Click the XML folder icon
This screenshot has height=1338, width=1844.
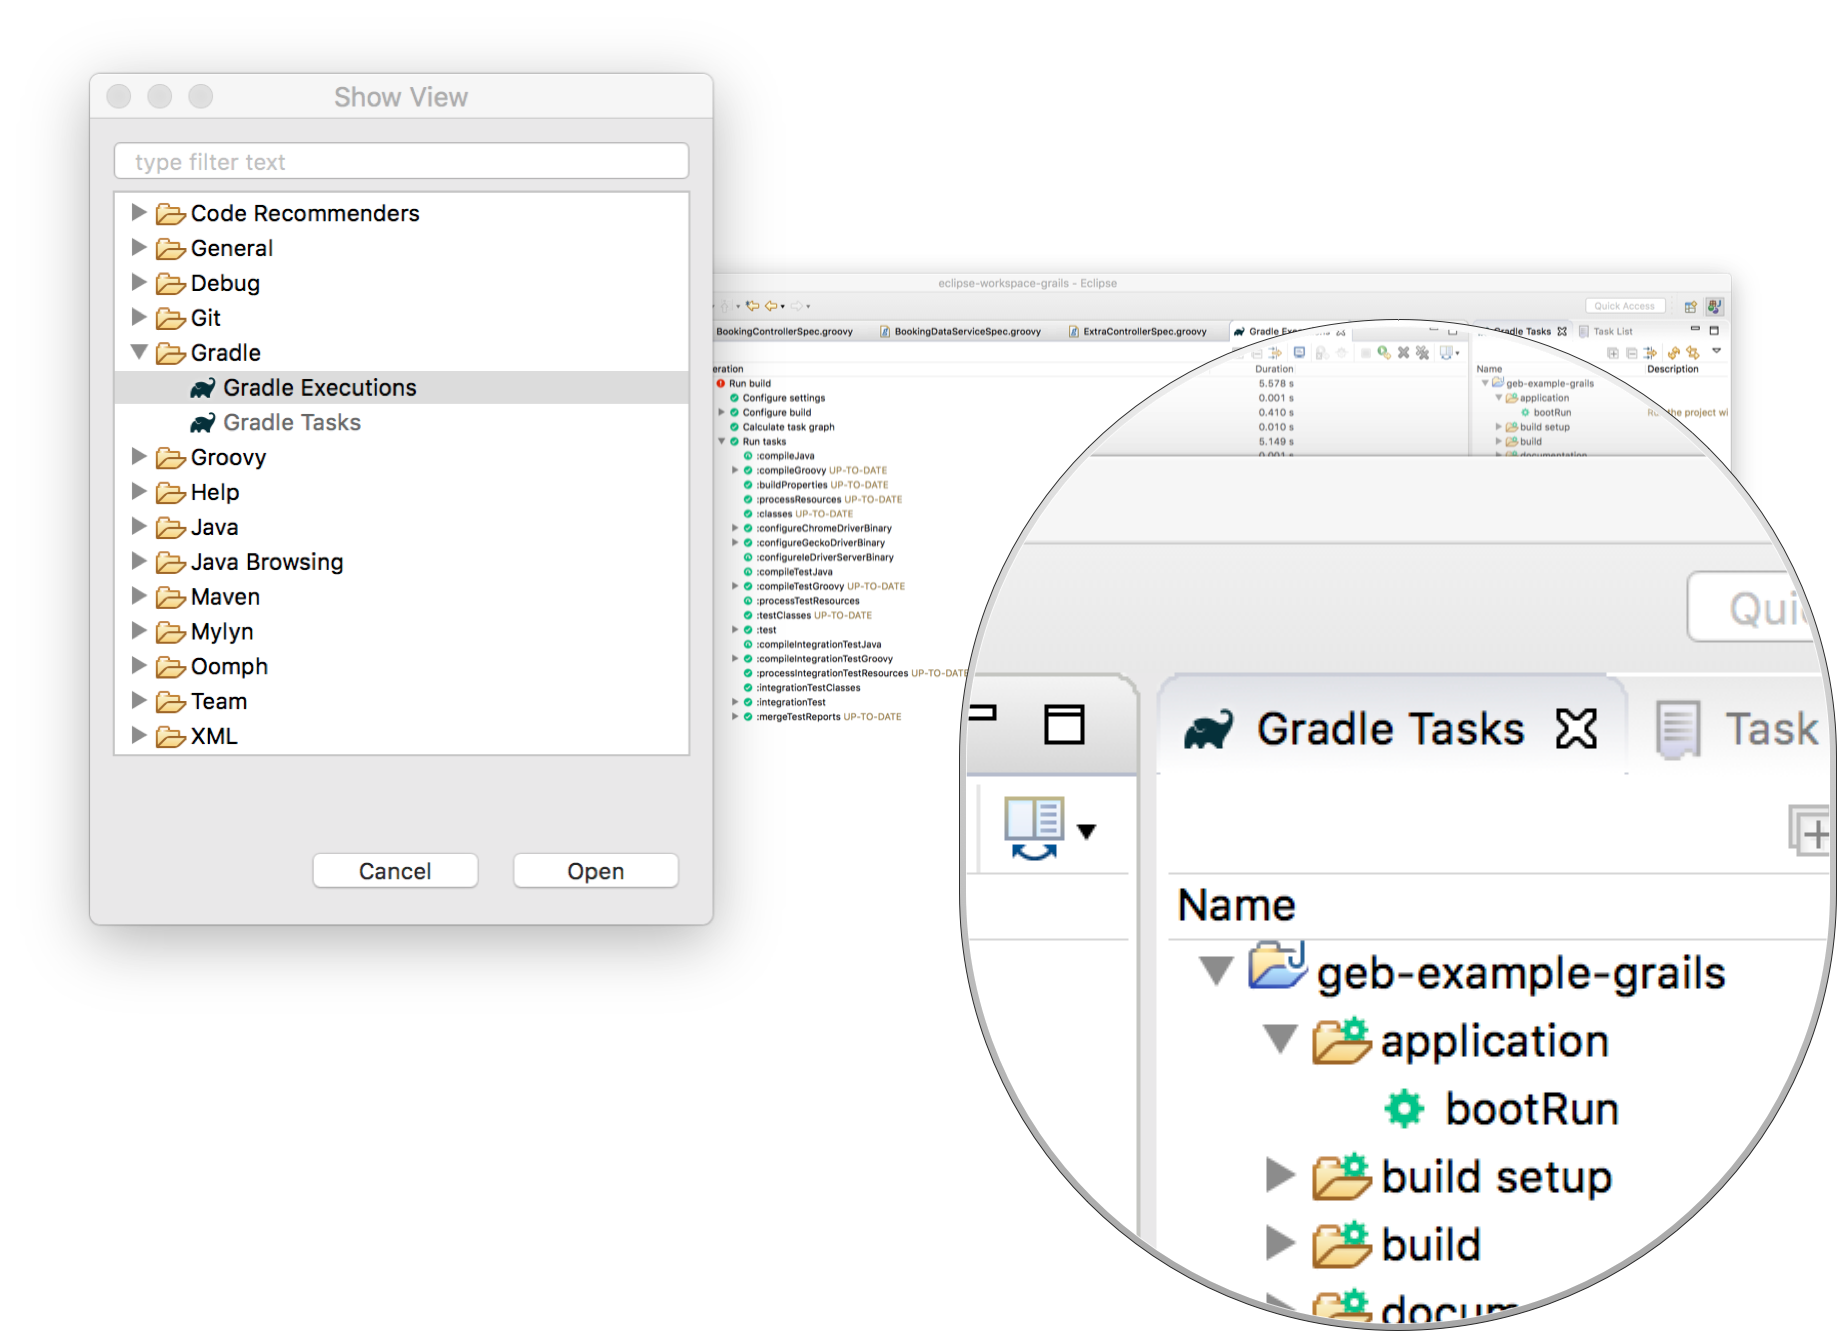tap(171, 736)
